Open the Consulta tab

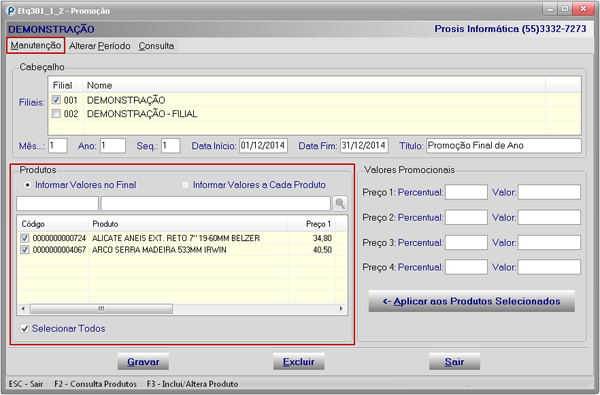(x=156, y=46)
